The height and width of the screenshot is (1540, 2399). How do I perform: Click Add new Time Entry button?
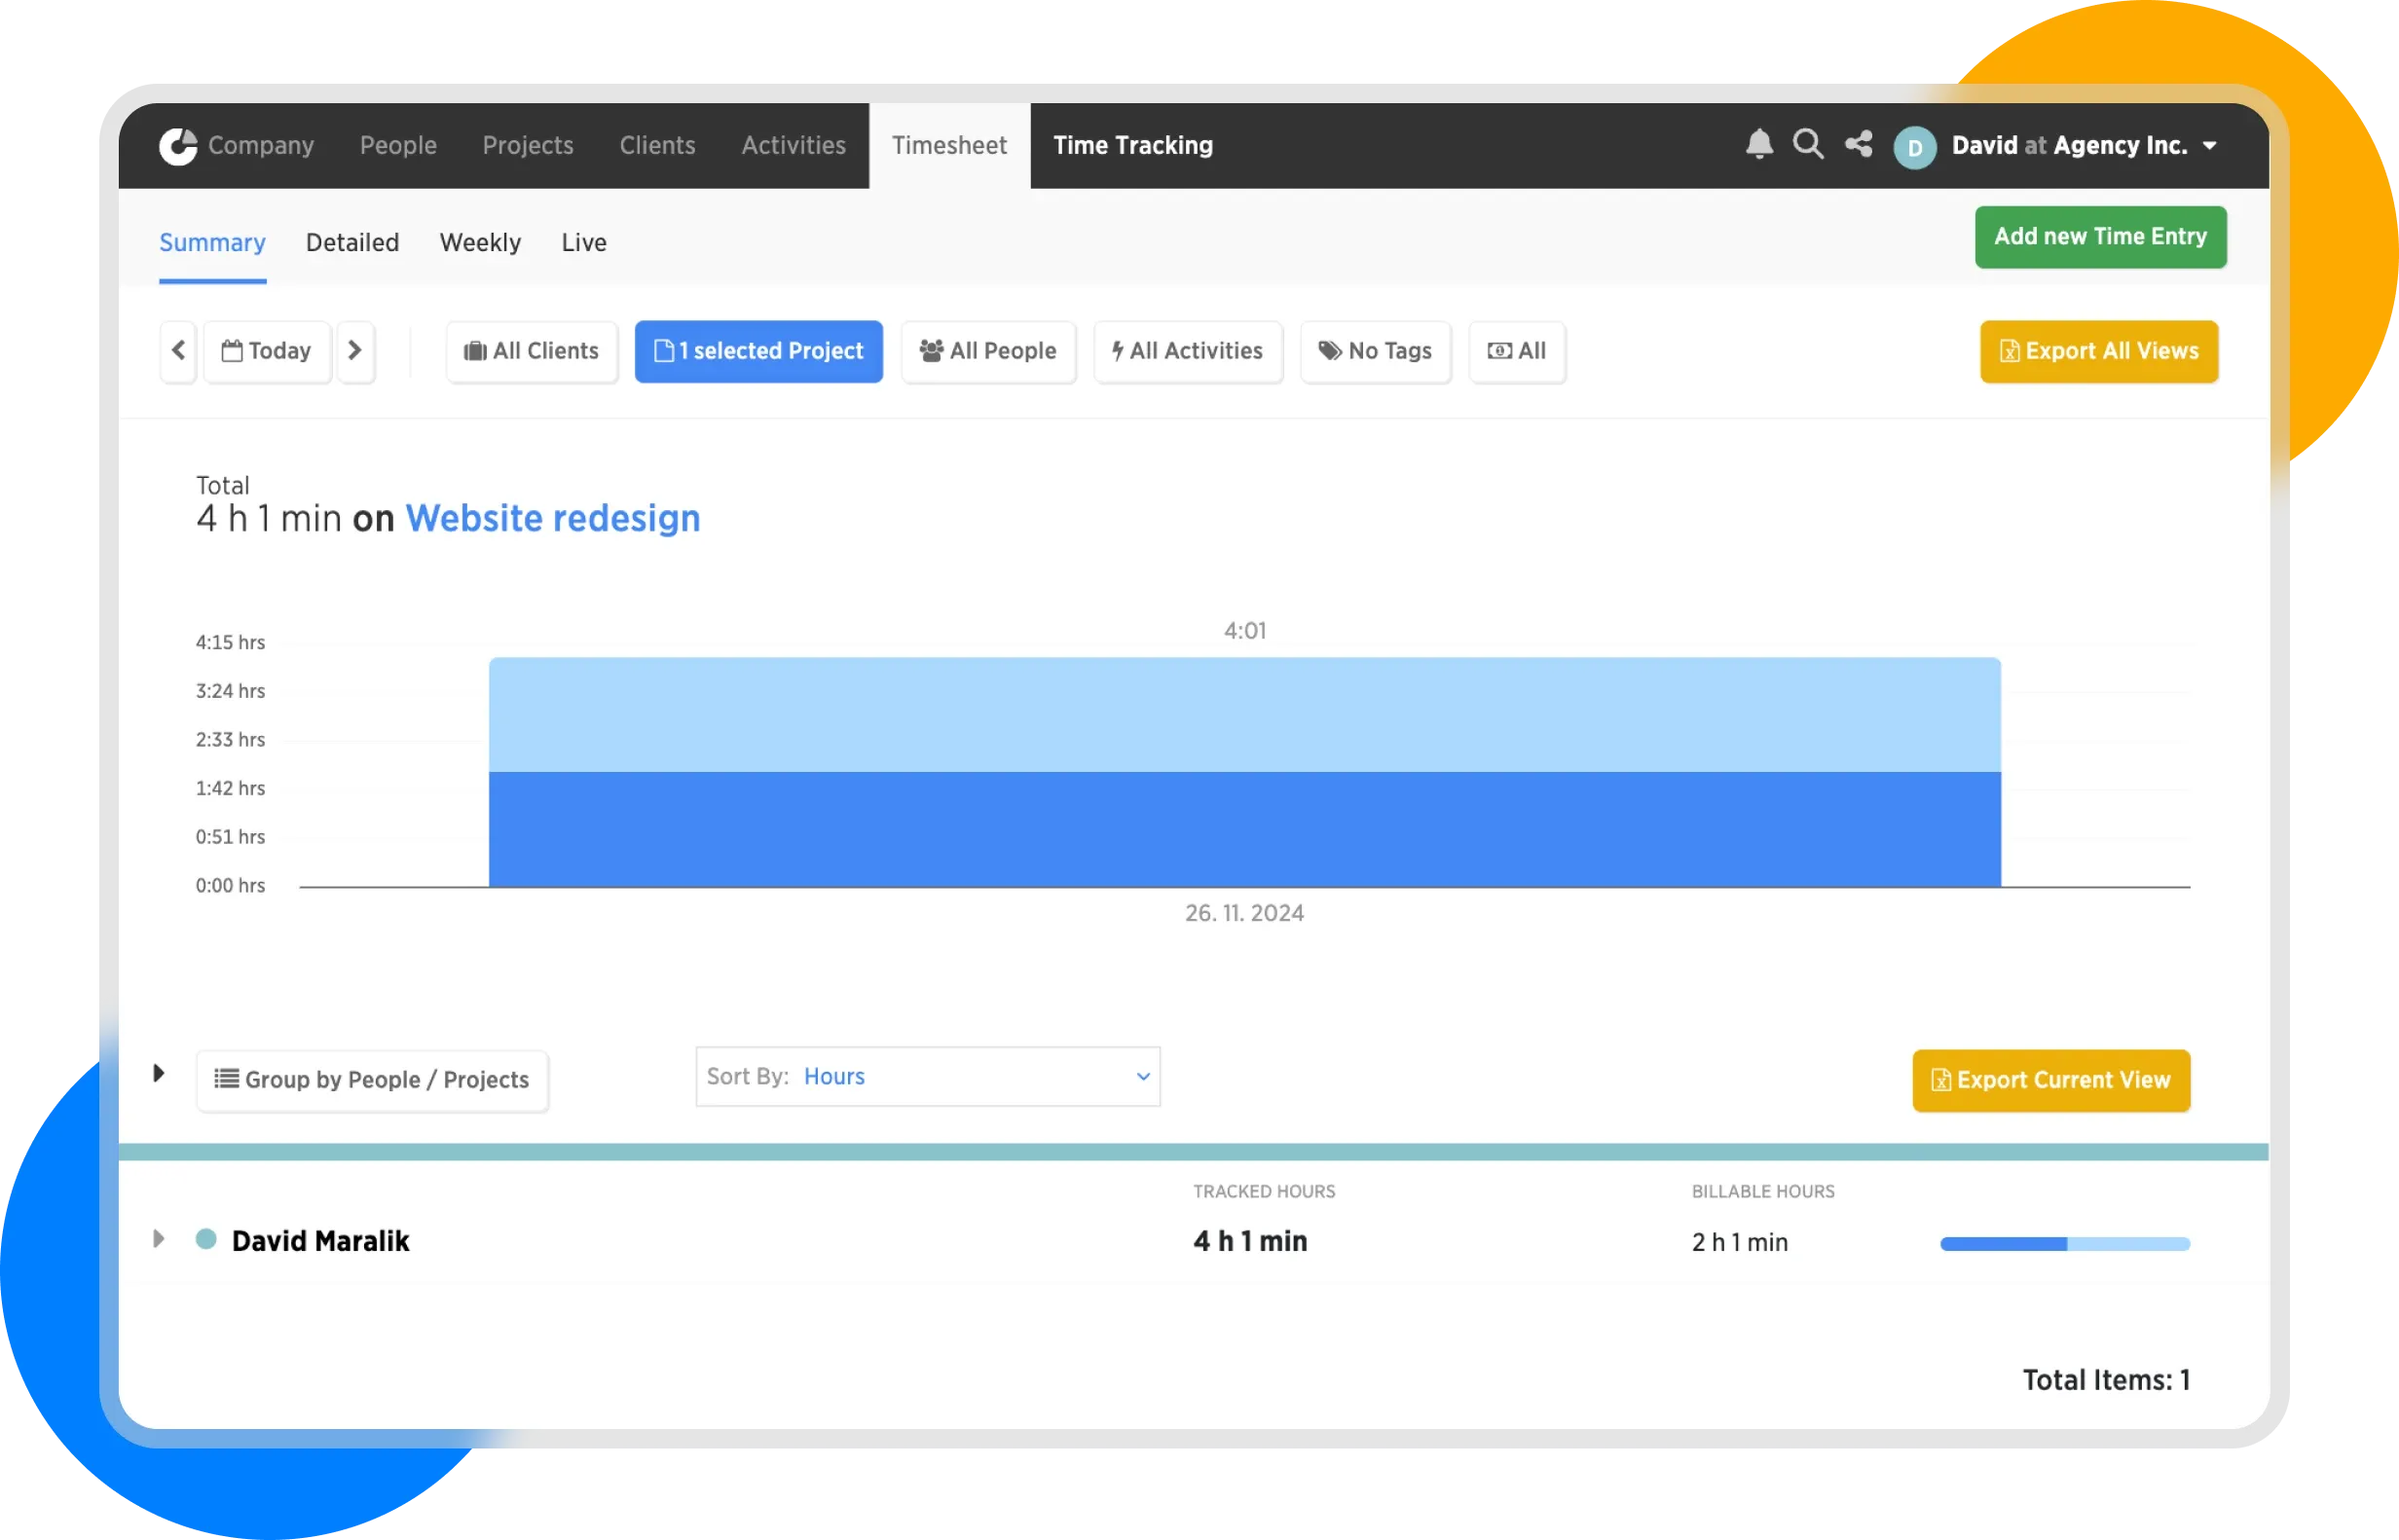click(2099, 237)
